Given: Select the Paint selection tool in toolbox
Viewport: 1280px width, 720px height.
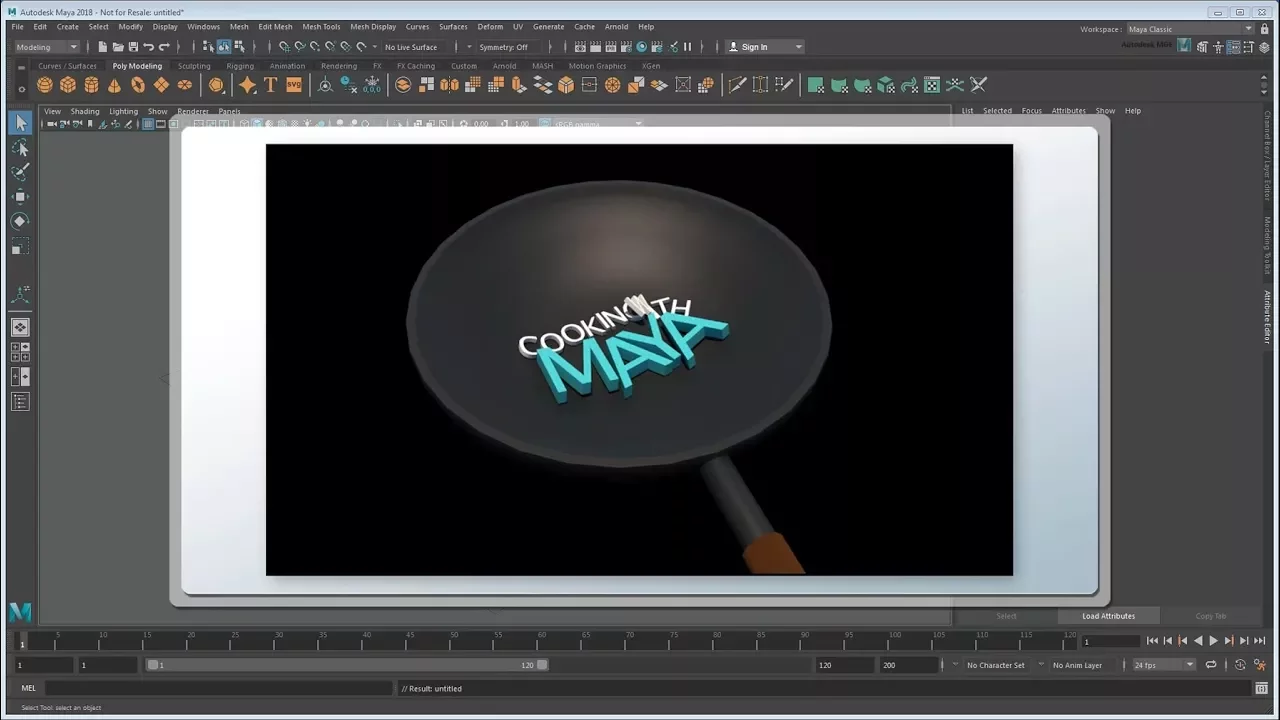Looking at the screenshot, I should (21, 172).
